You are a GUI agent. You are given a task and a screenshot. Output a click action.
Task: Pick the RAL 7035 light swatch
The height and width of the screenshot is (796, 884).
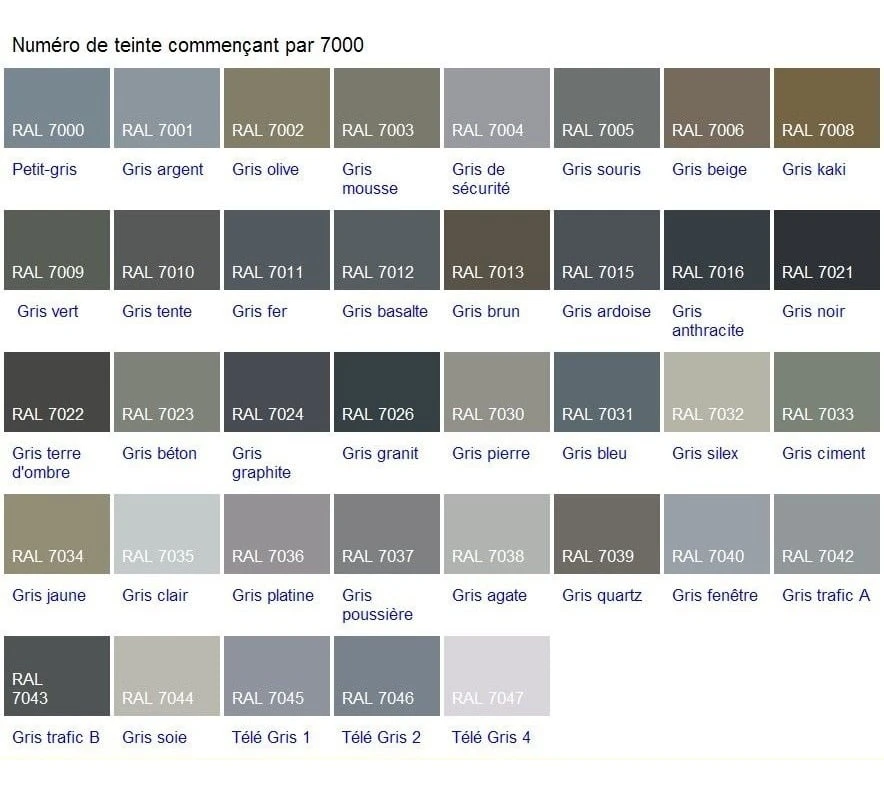click(167, 534)
